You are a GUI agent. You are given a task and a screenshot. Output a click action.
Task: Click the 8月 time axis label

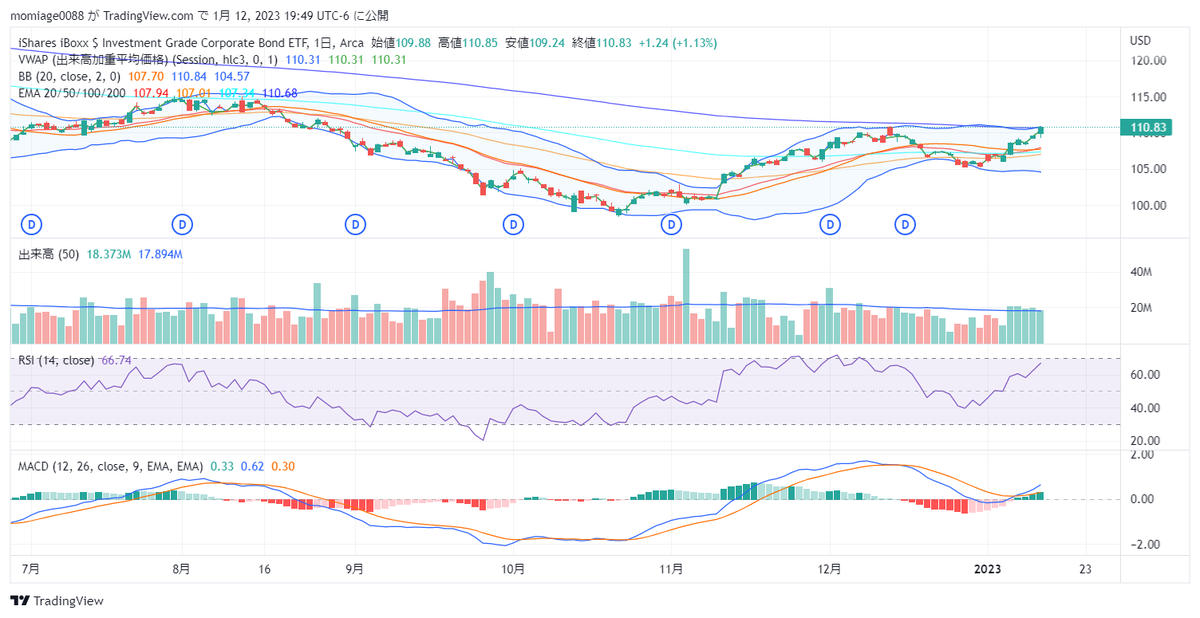click(x=182, y=569)
